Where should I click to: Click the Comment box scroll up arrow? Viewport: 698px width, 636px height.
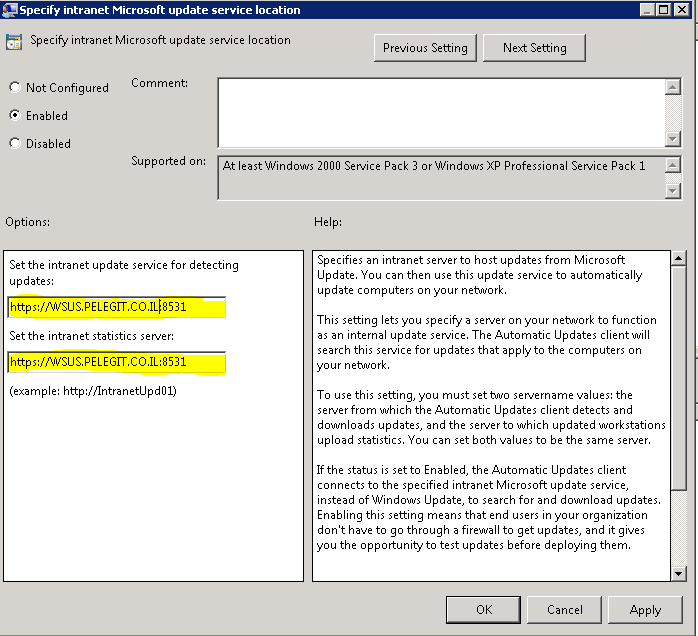coord(673,87)
